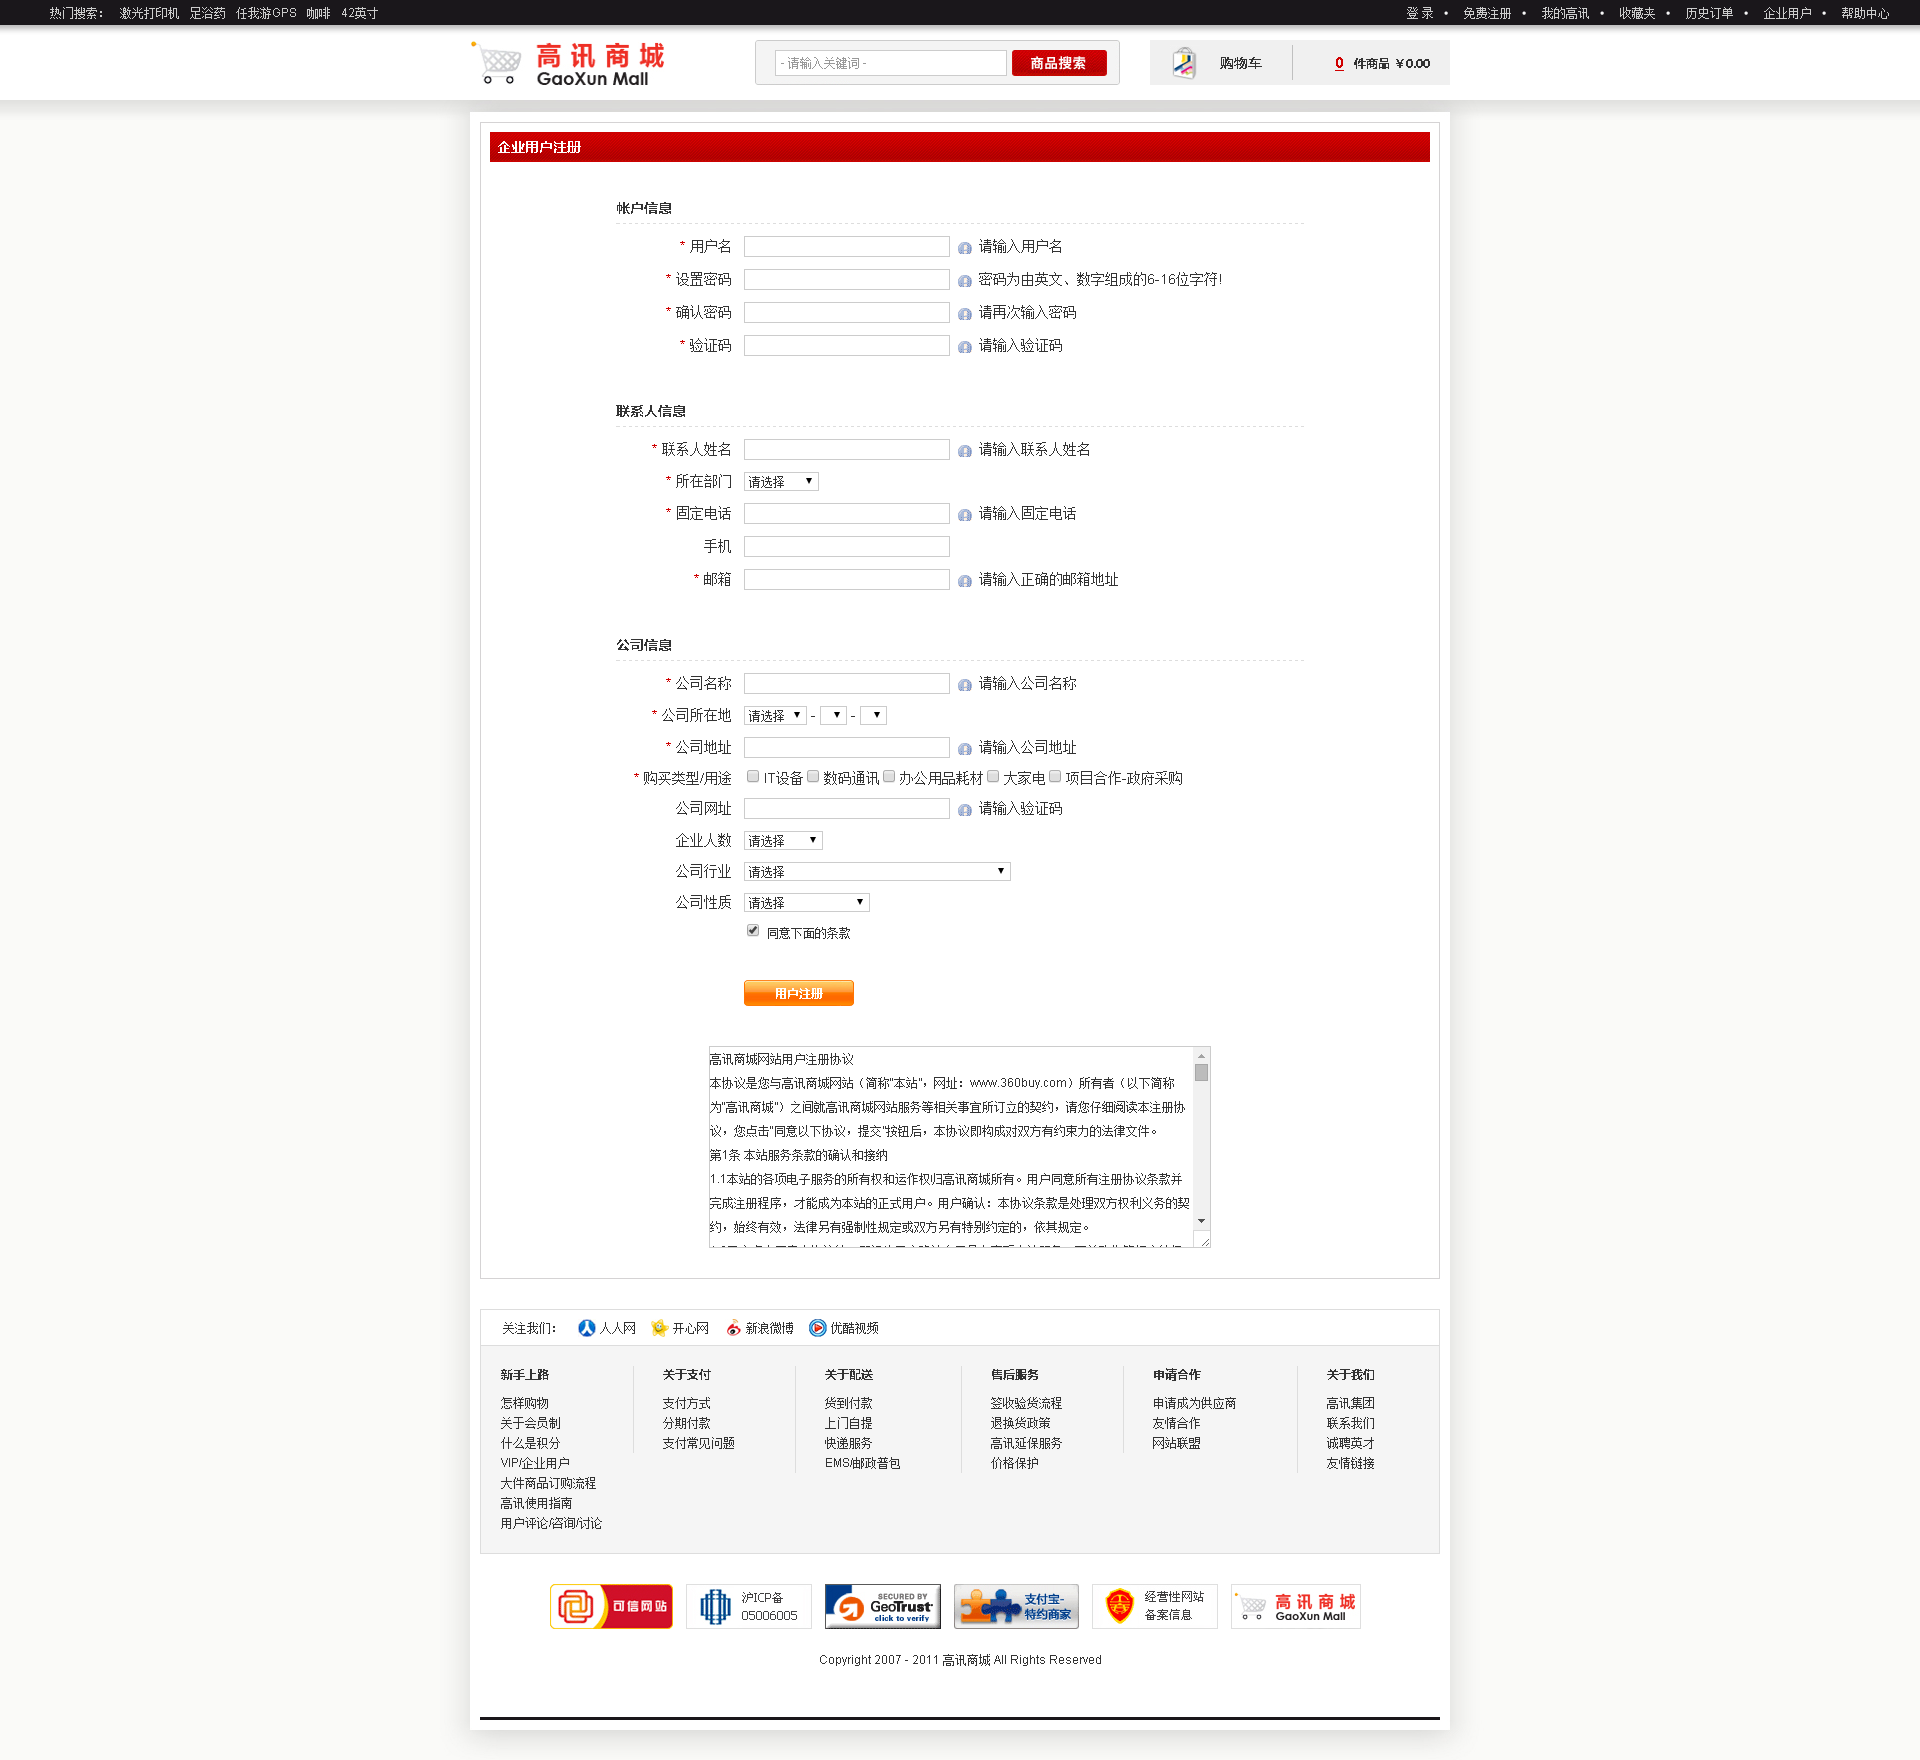Open the Renren social network icon
The height and width of the screenshot is (1760, 1920).
(587, 1328)
